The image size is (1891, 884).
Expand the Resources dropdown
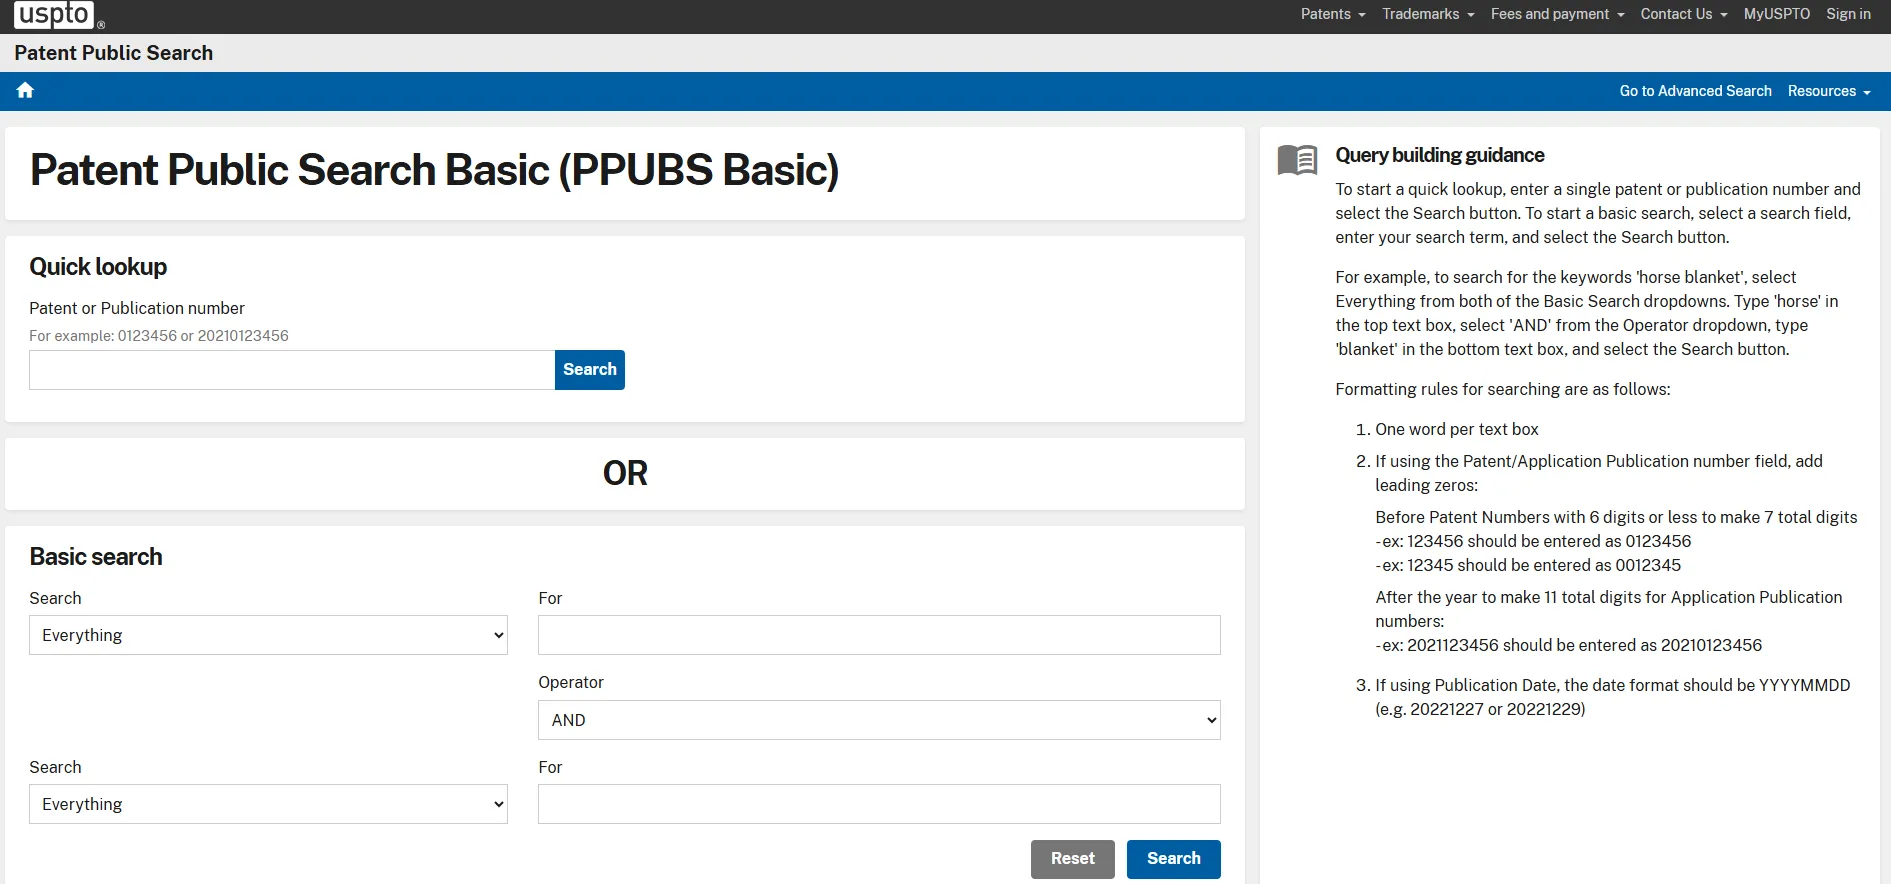point(1828,91)
